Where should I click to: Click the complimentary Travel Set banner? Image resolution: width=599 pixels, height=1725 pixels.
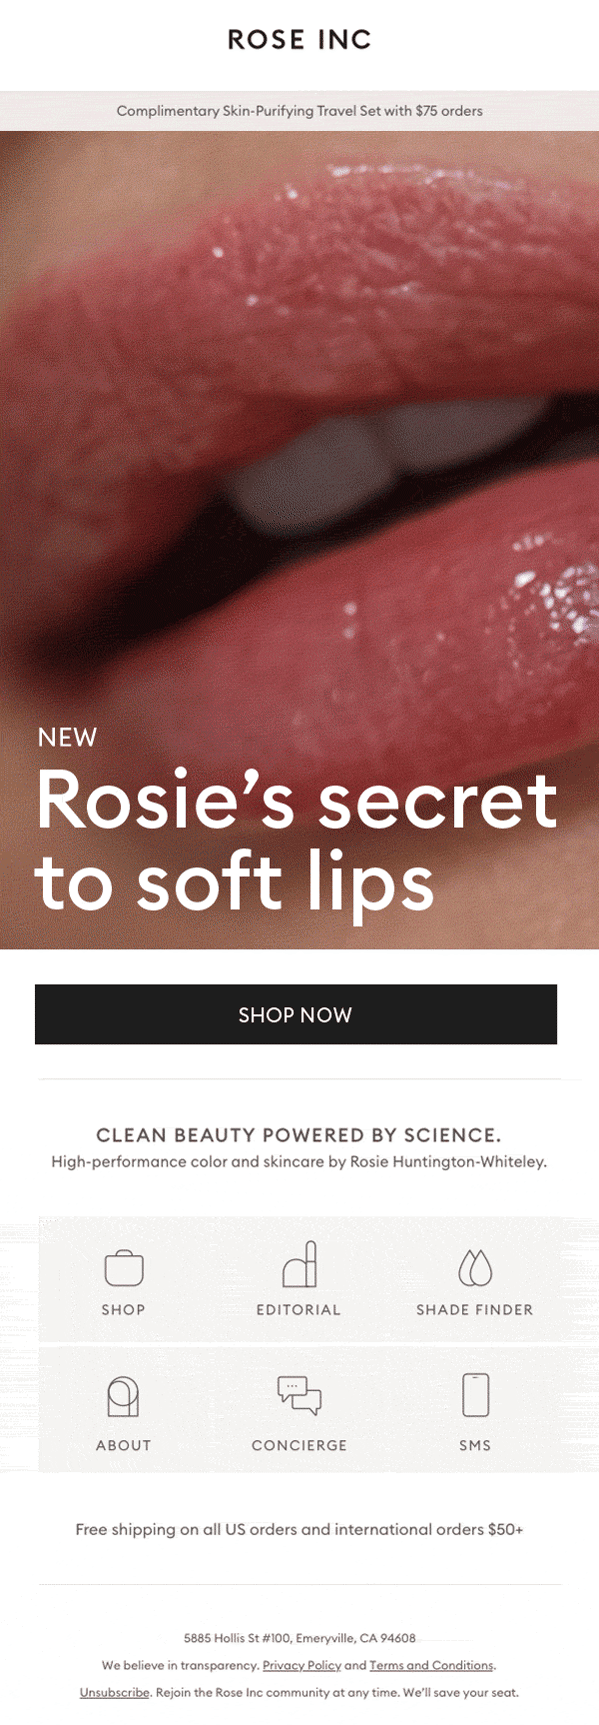coord(299,111)
